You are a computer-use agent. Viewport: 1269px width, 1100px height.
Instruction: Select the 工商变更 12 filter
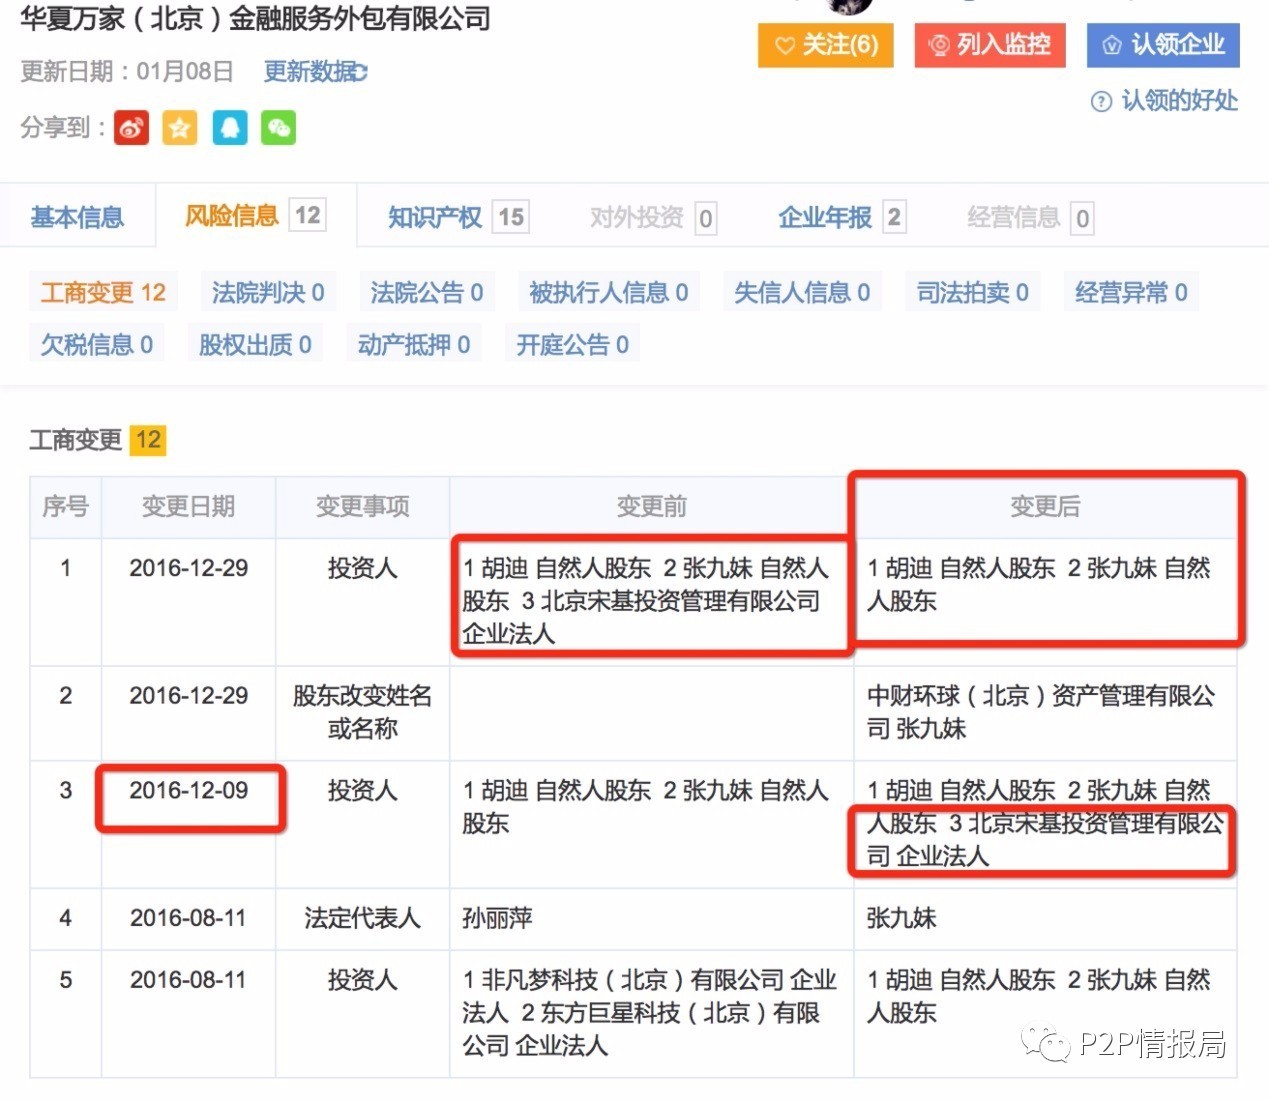103,292
